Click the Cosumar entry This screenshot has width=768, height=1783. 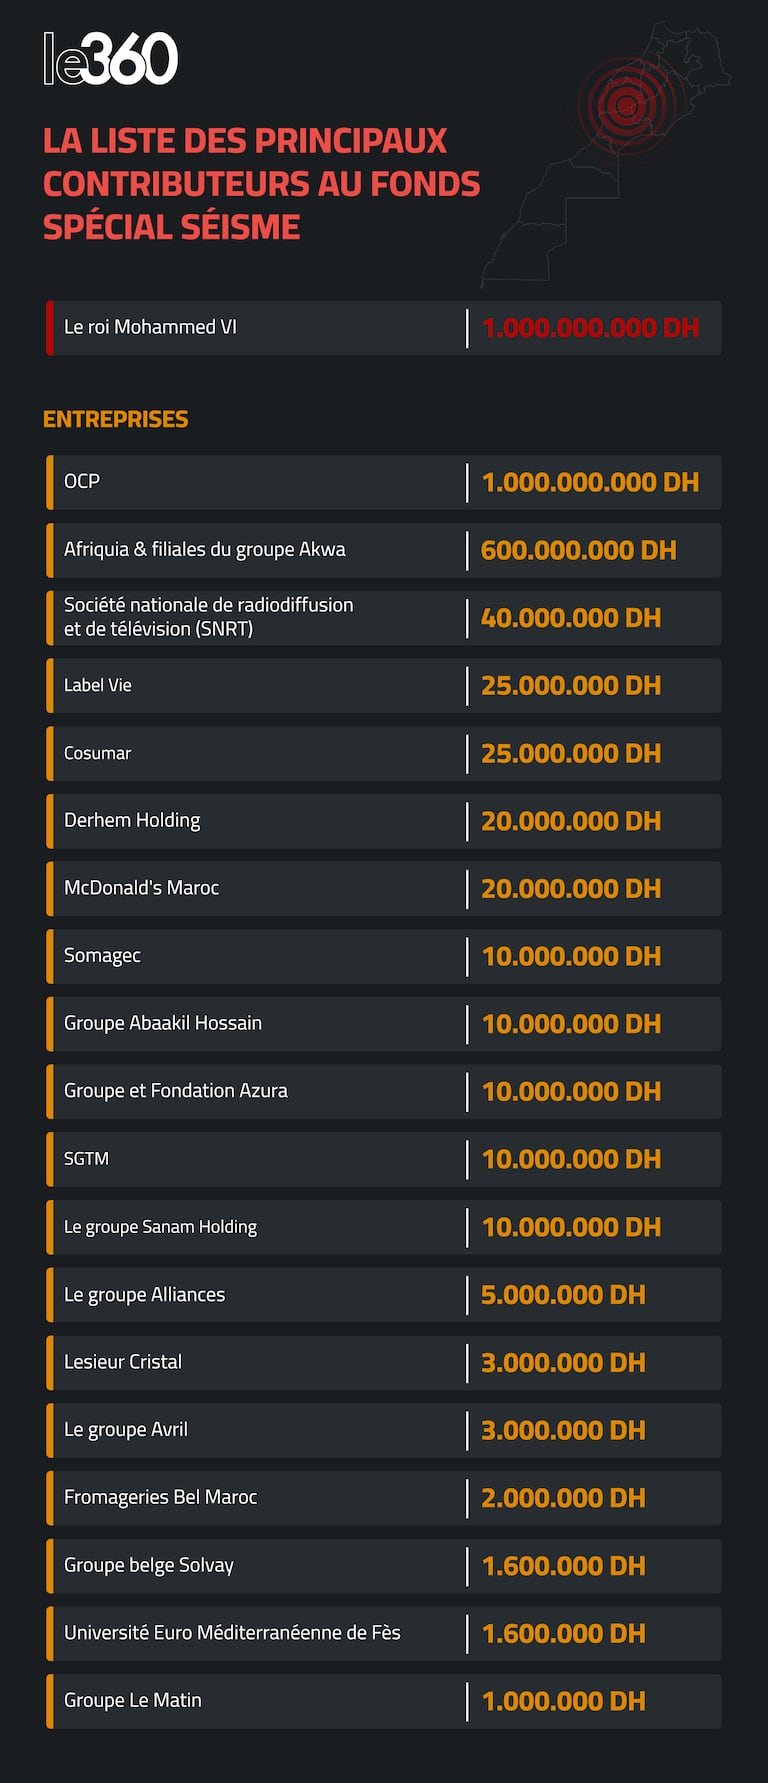pyautogui.click(x=98, y=753)
